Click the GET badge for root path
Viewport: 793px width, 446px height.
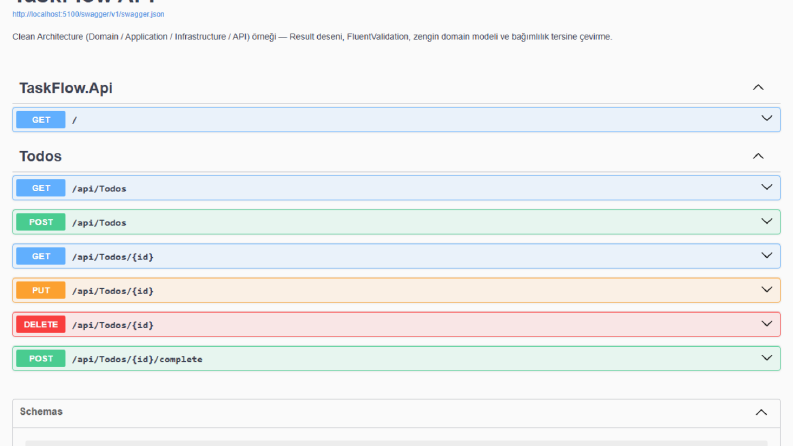pos(40,120)
